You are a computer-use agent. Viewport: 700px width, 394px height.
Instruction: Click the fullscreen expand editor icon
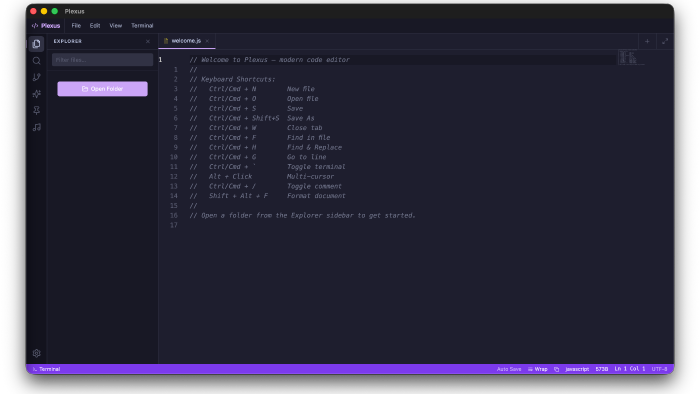click(665, 41)
